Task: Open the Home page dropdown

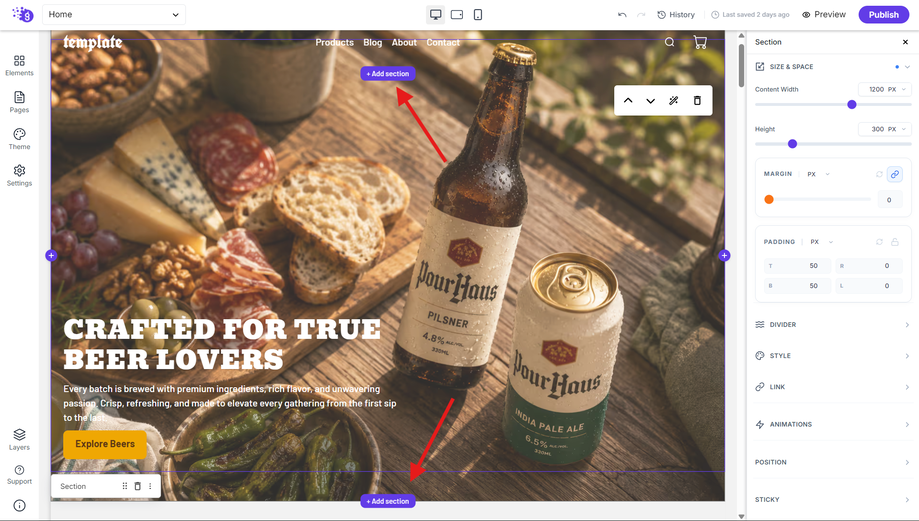Action: click(x=114, y=15)
